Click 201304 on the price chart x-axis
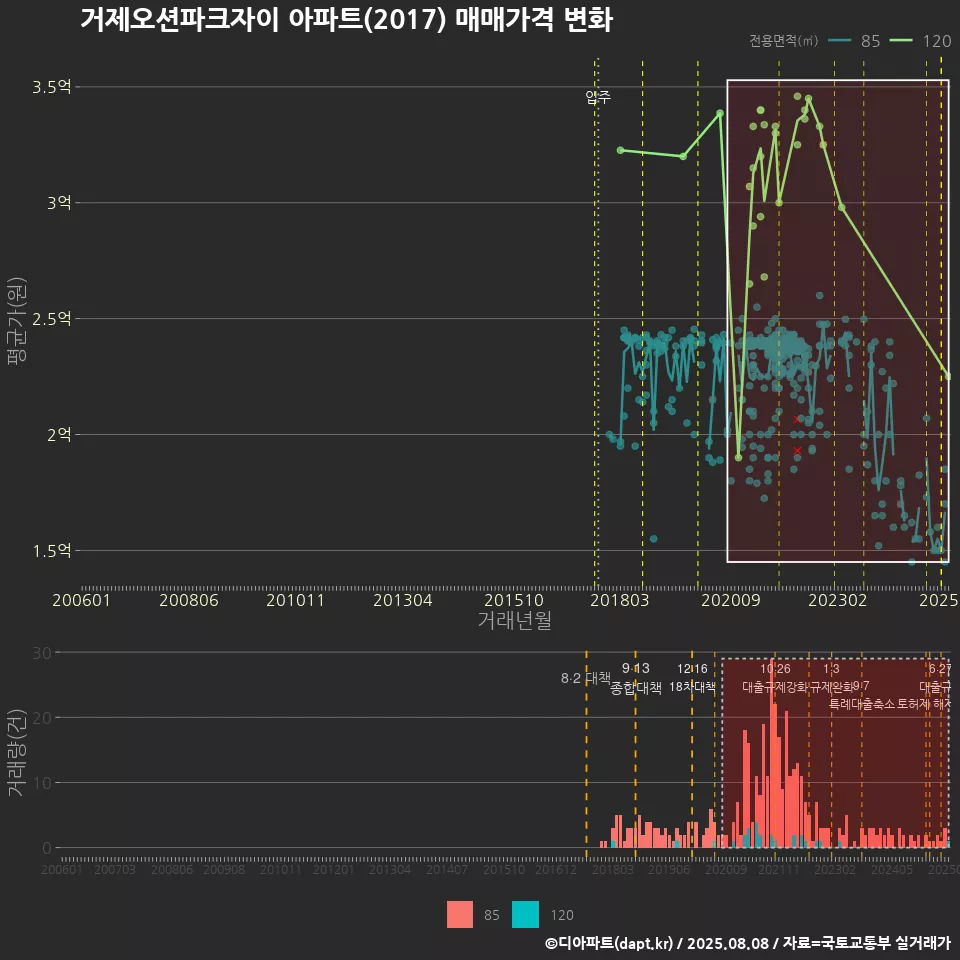960x960 pixels. pos(403,600)
